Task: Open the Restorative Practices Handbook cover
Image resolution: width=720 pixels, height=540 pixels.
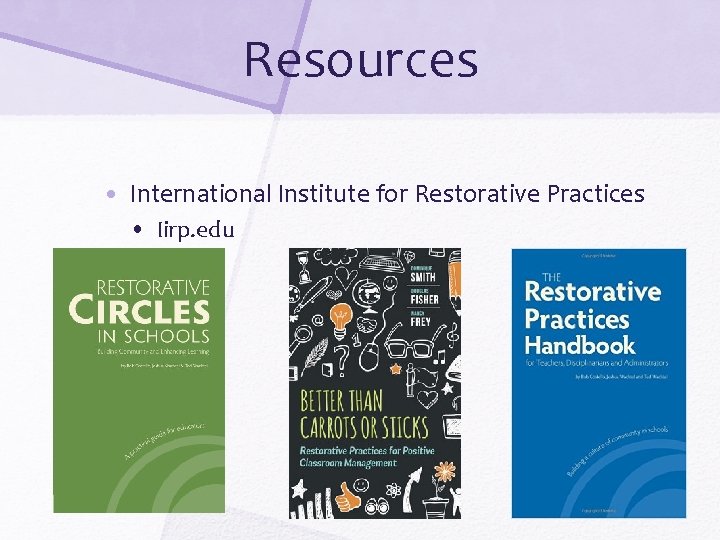Action: tap(599, 383)
